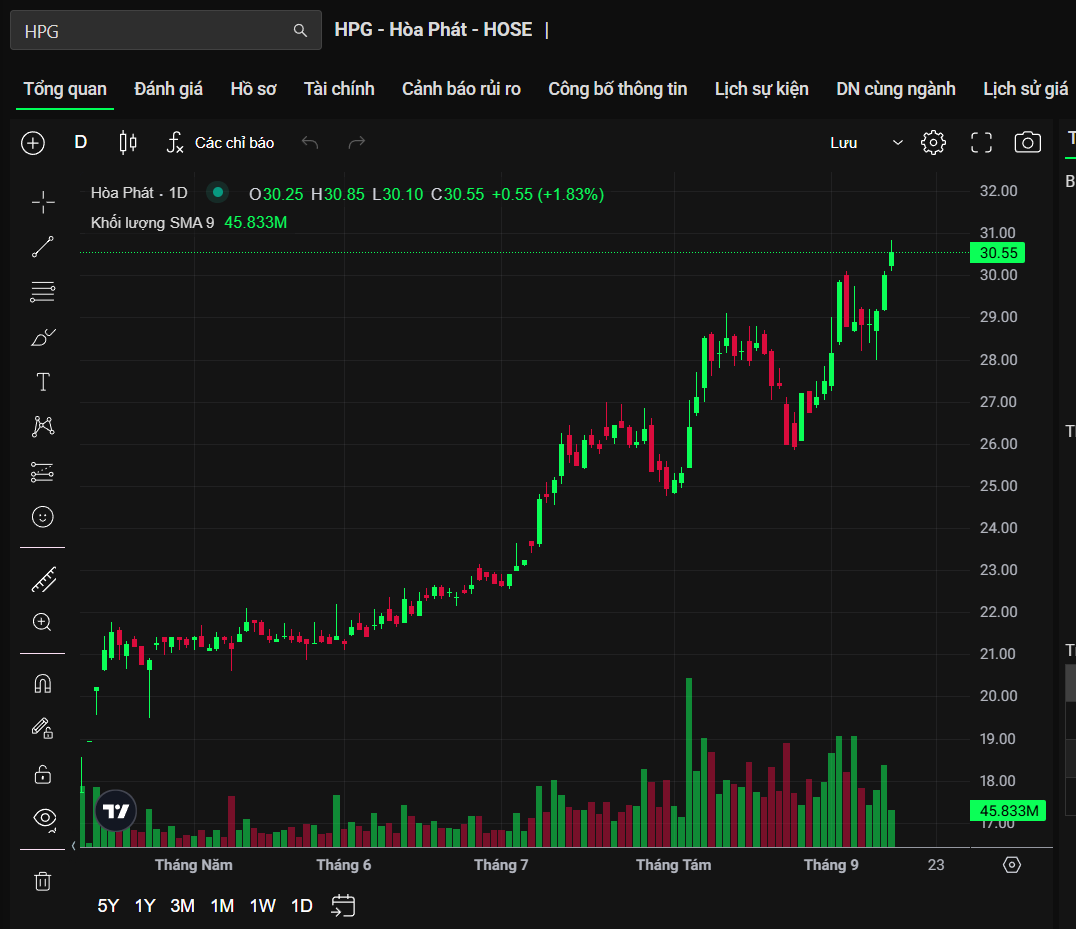This screenshot has height=929, width=1076.
Task: Click the search magnifier icon in HPG box
Action: click(300, 31)
